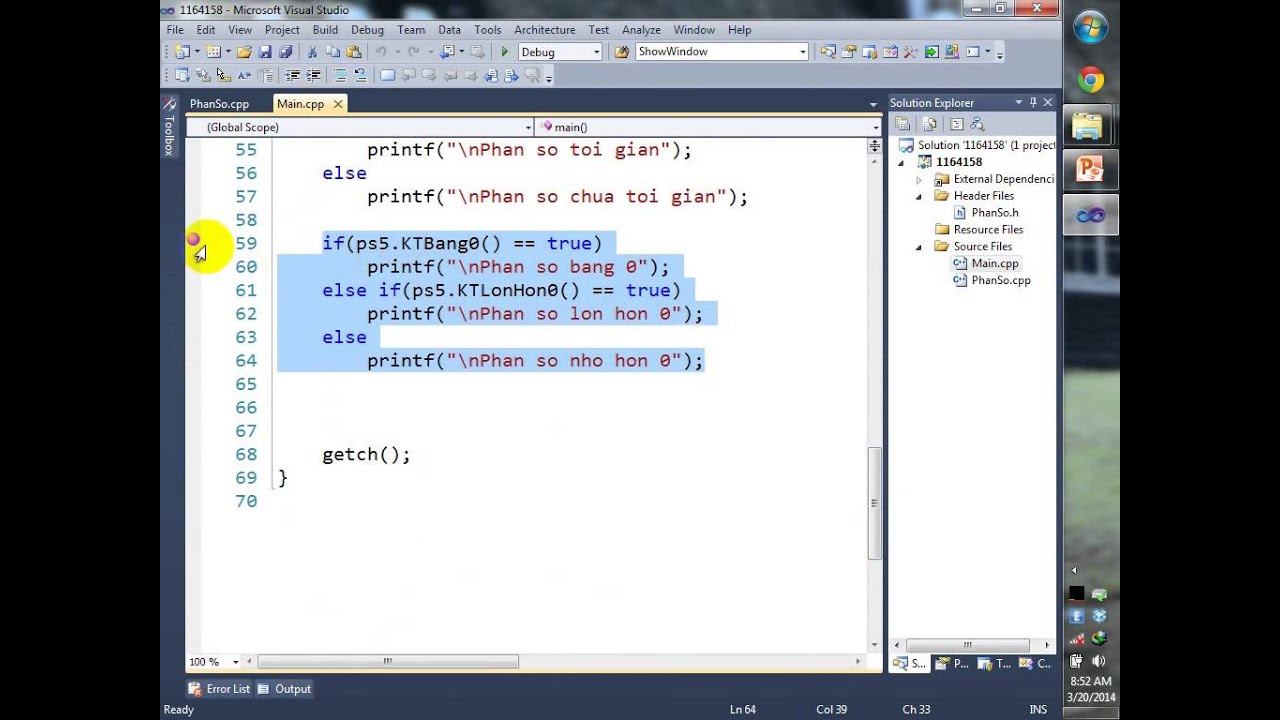The height and width of the screenshot is (720, 1280).
Task: Open the Error List panel
Action: [219, 689]
